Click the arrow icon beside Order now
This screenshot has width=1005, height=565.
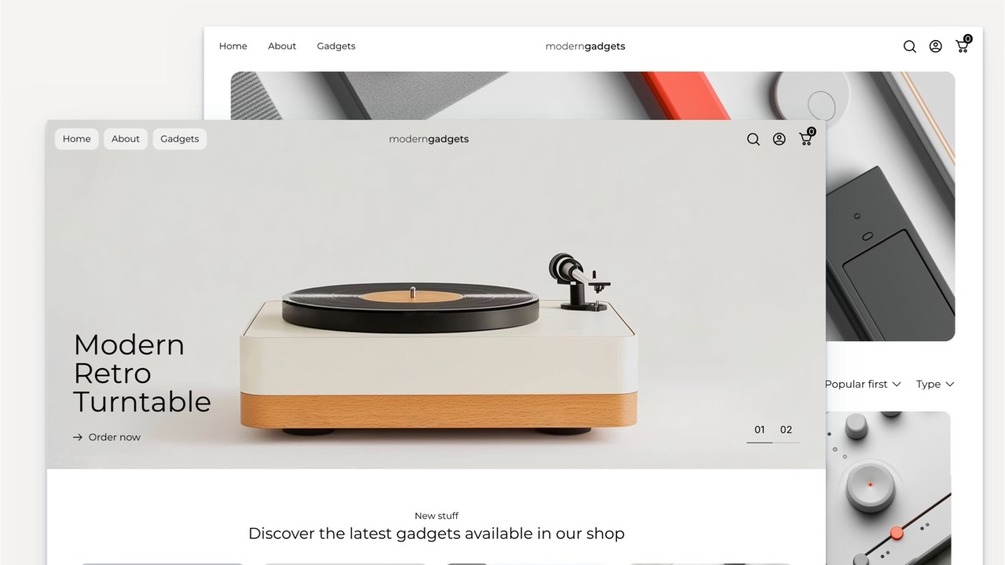pos(78,438)
